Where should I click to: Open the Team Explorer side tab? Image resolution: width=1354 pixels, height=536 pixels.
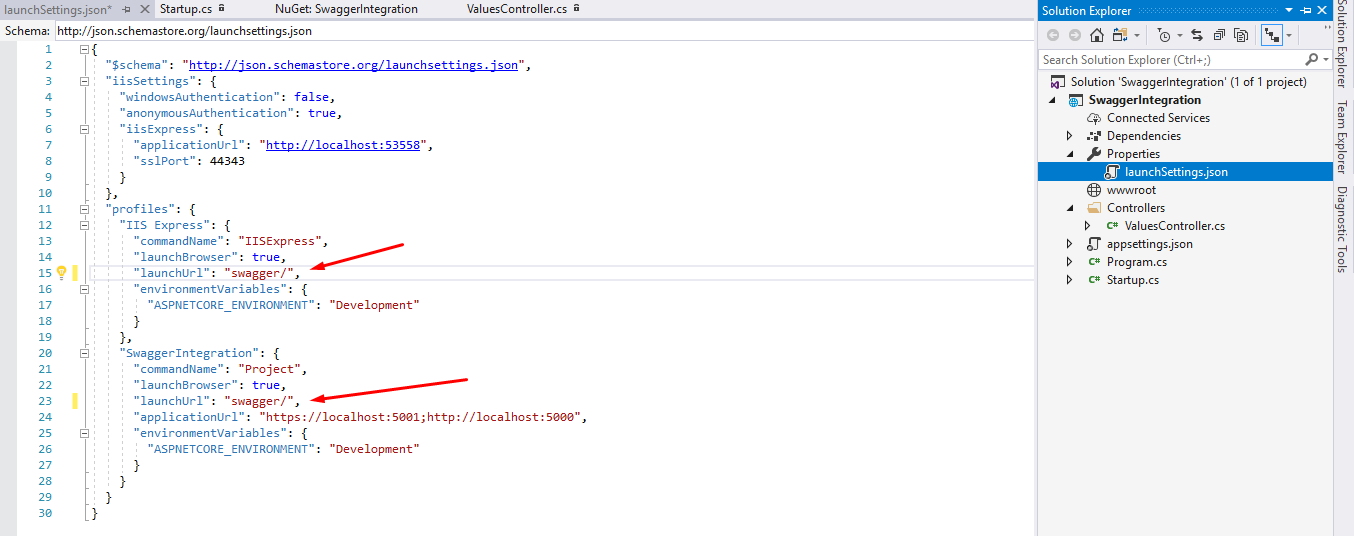[1342, 137]
